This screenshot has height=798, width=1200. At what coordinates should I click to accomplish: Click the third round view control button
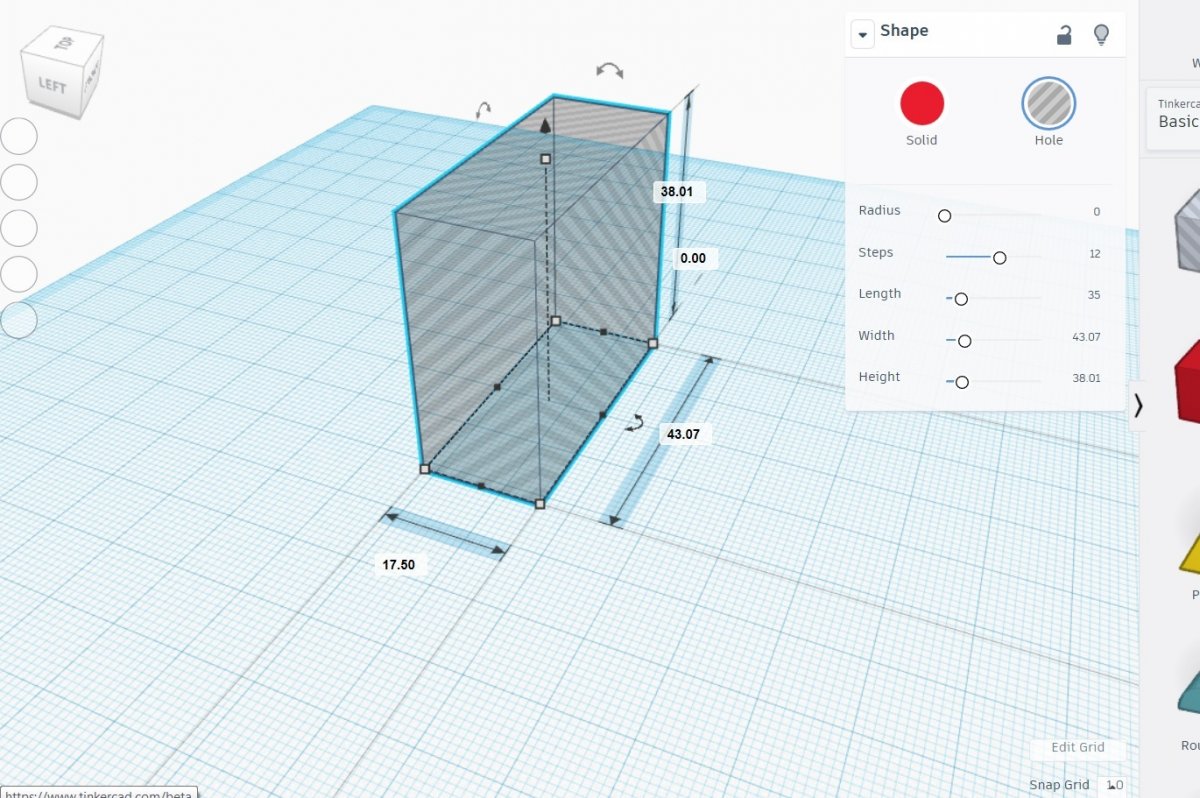click(x=19, y=228)
